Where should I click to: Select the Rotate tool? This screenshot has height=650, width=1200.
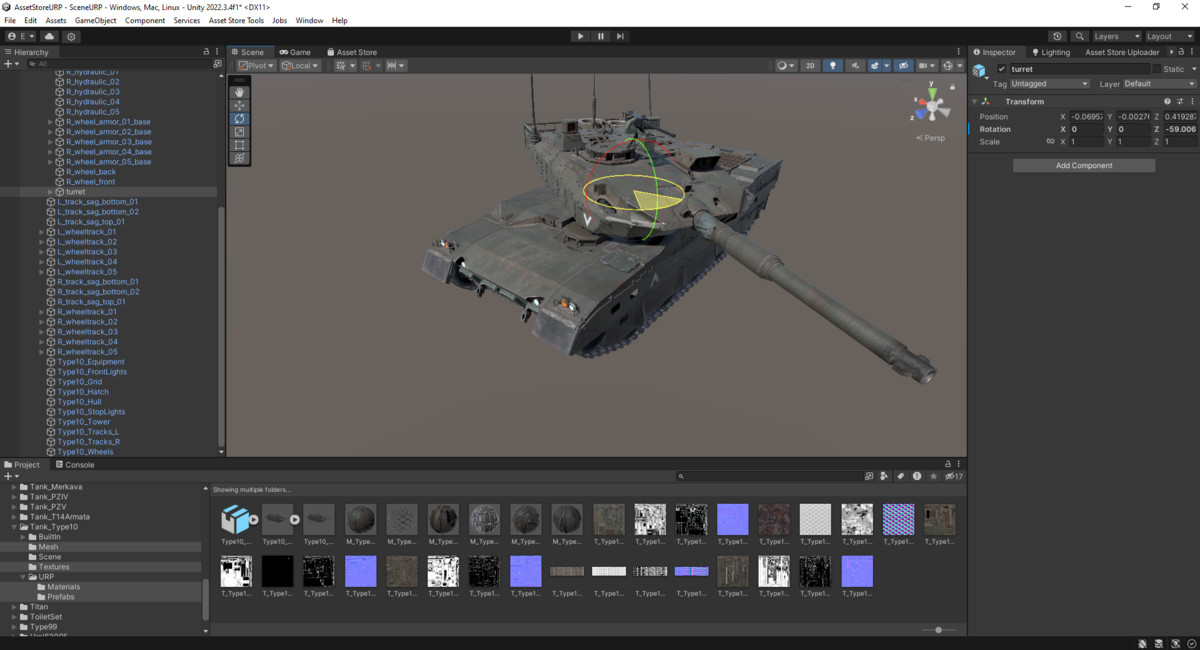pyautogui.click(x=240, y=117)
